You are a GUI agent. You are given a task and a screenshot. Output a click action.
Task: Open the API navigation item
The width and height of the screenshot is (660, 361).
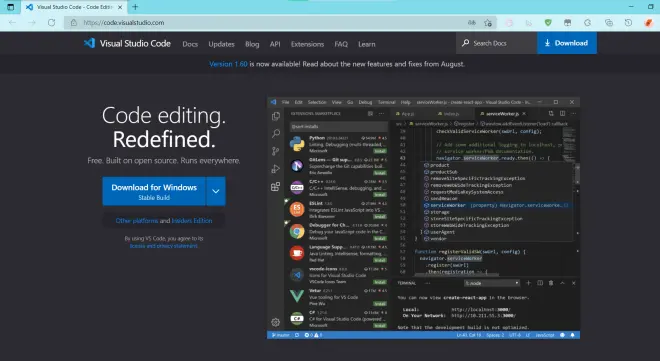point(275,44)
